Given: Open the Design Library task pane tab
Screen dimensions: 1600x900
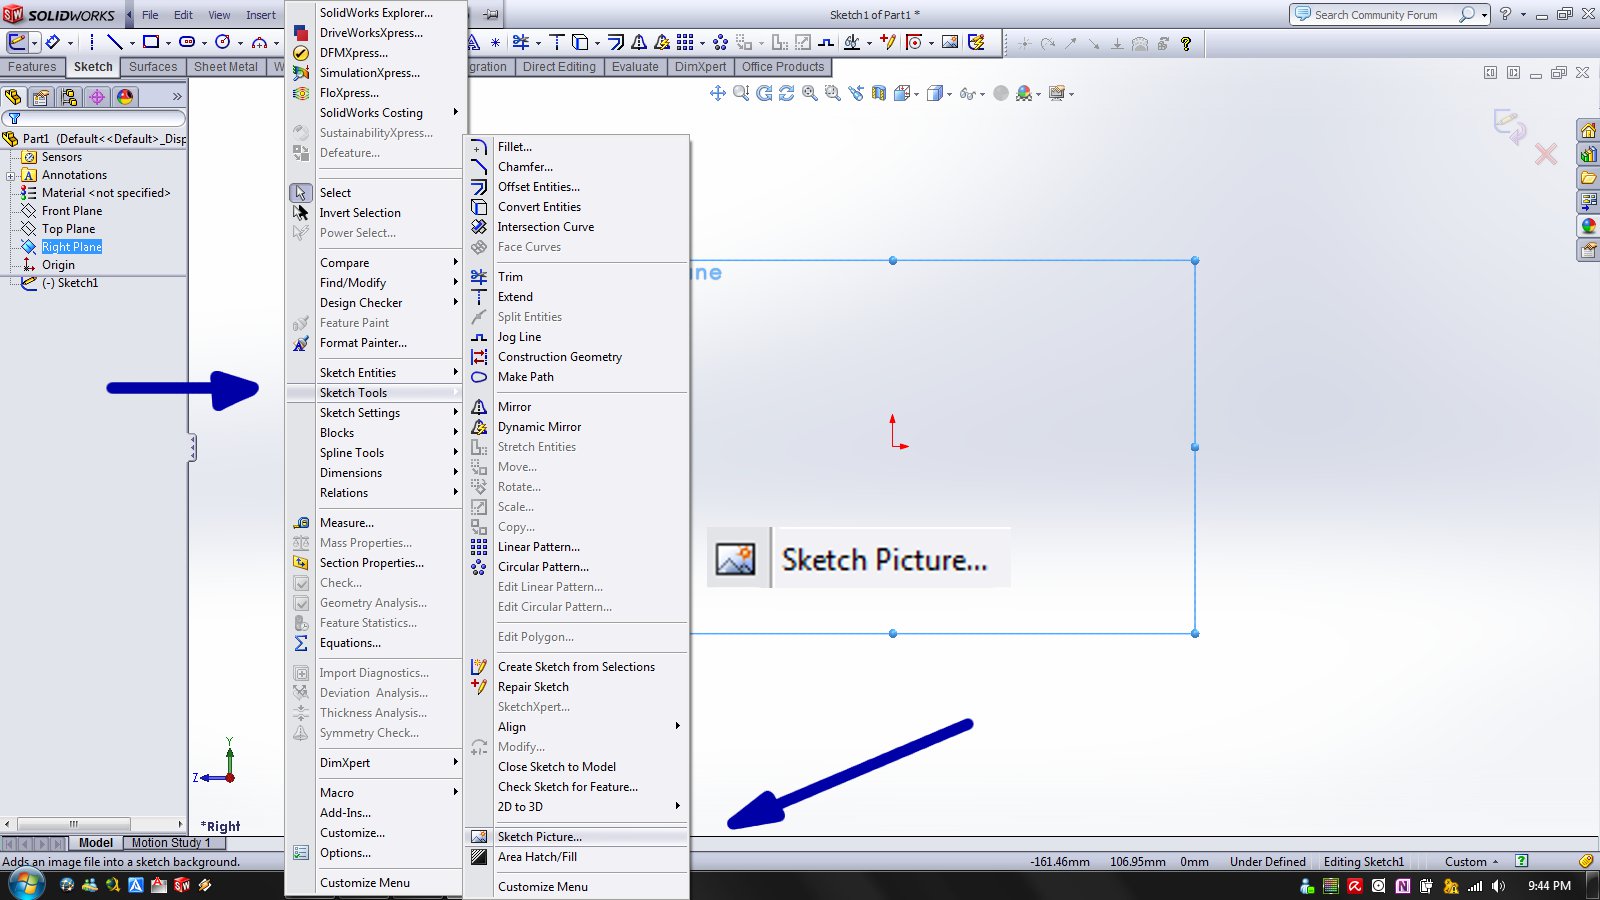Looking at the screenshot, I should (1588, 155).
